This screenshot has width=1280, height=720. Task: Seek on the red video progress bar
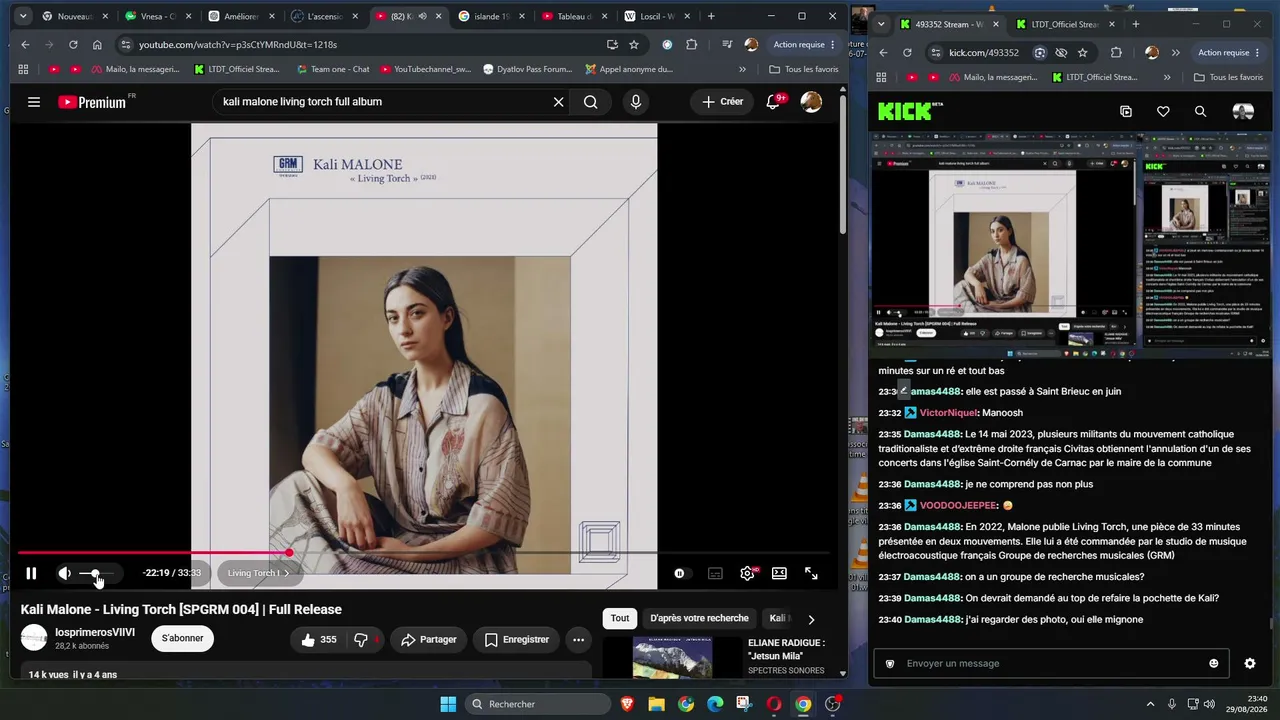point(423,552)
